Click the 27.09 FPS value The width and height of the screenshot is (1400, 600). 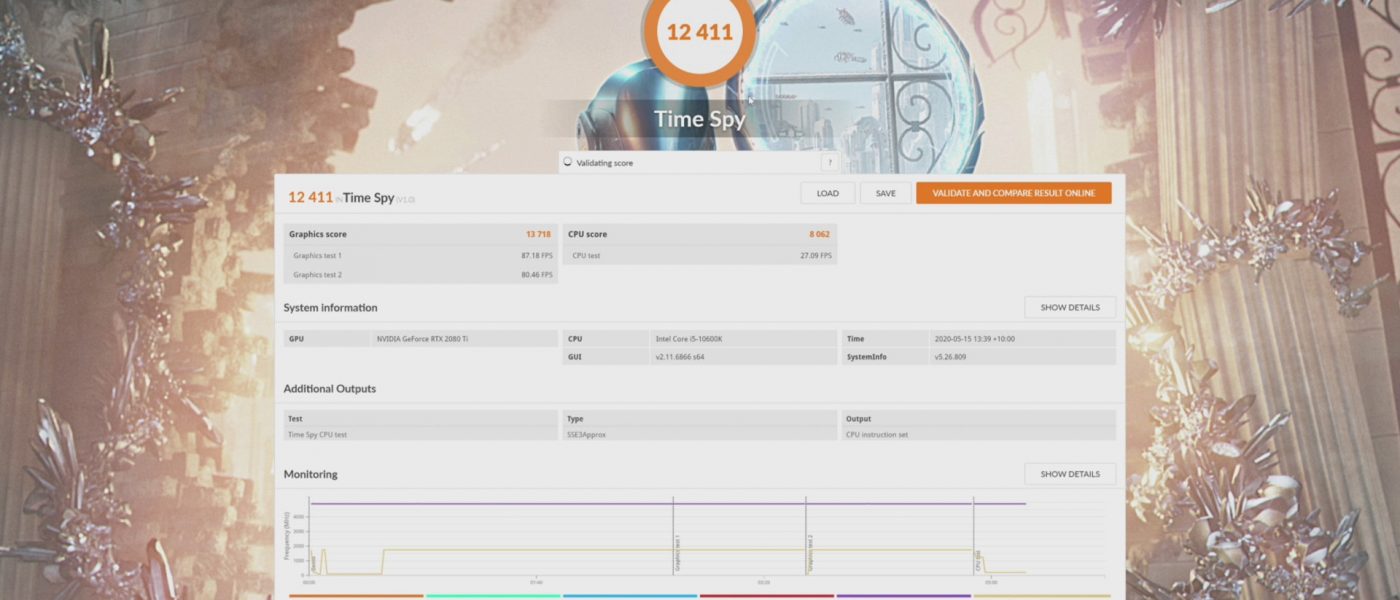coord(816,256)
